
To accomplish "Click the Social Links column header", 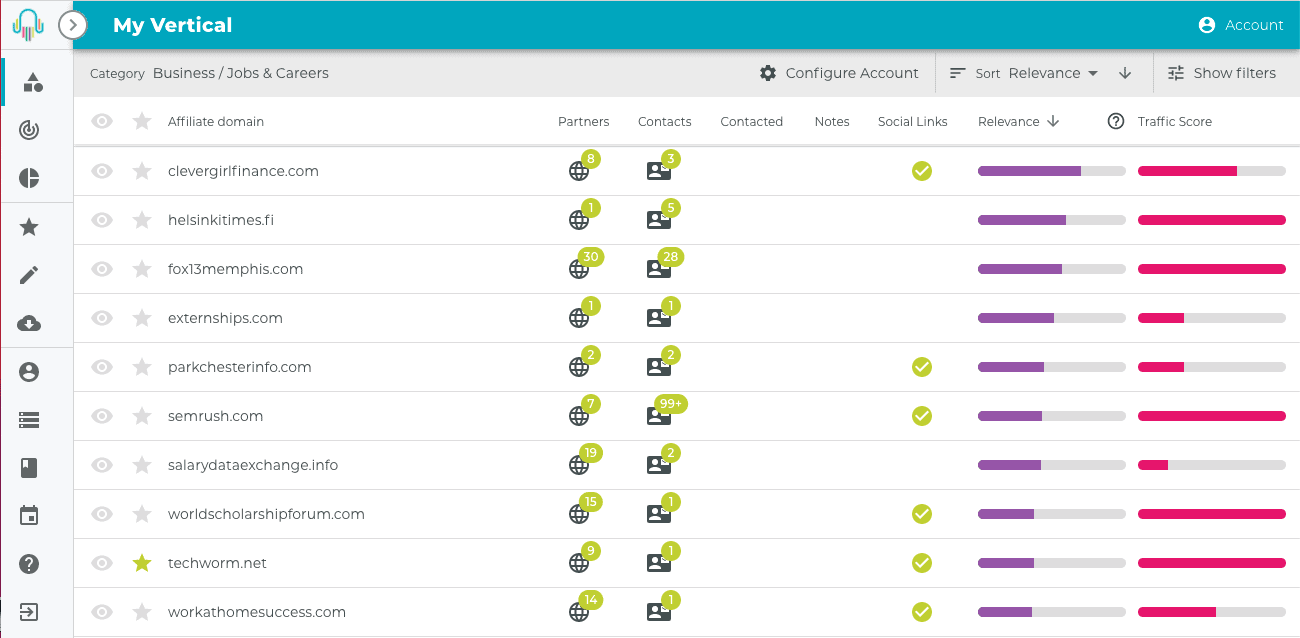I will coord(913,121).
